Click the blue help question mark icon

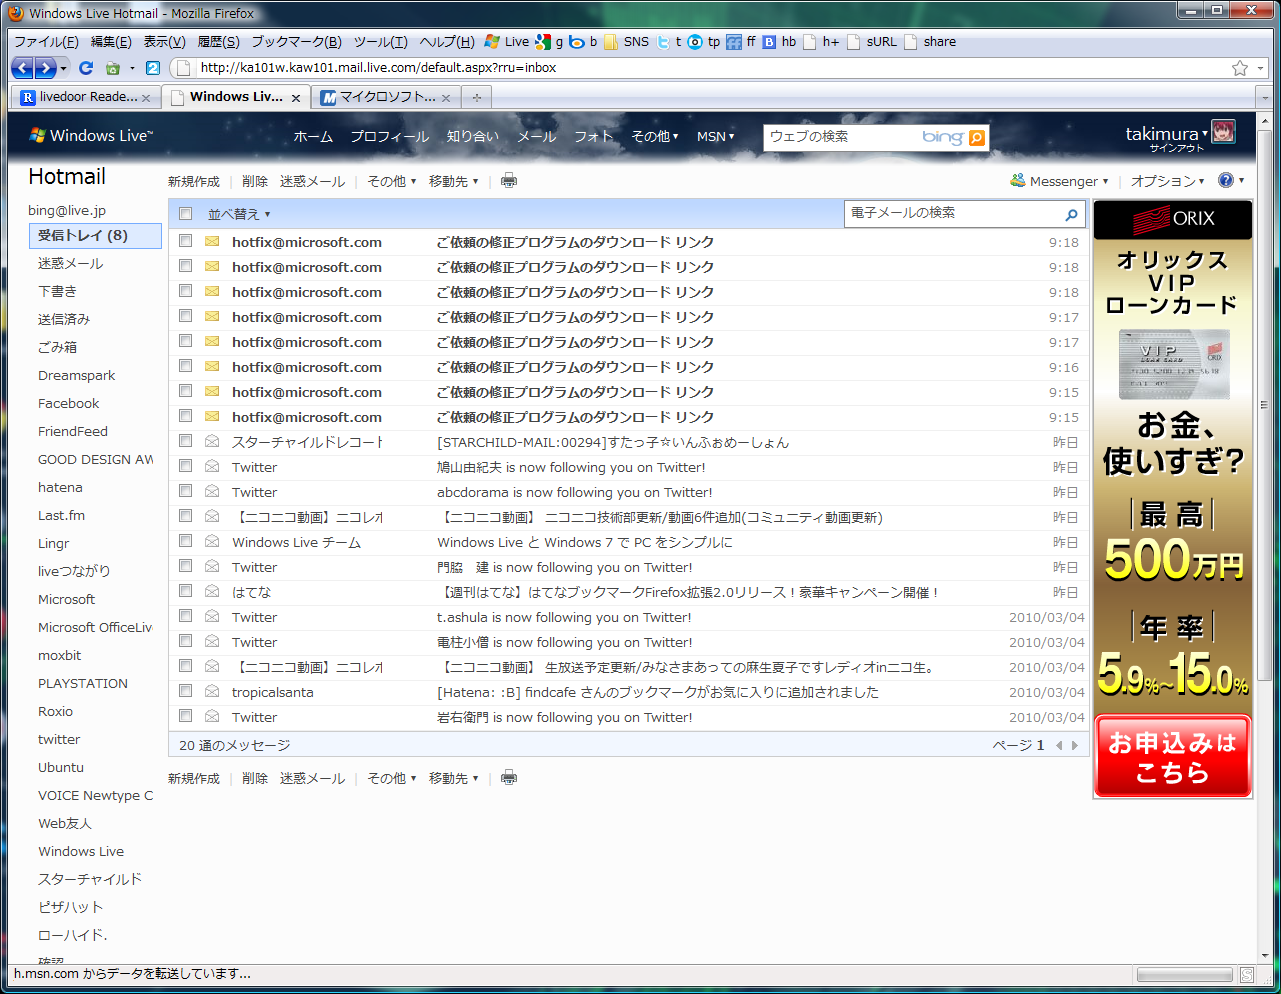[1226, 180]
